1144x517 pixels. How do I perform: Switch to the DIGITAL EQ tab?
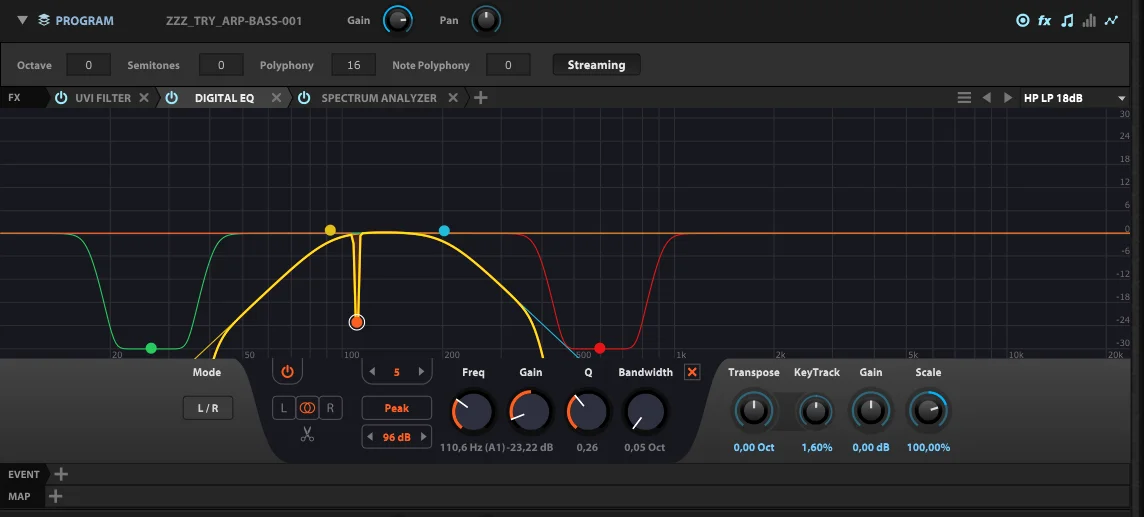point(225,98)
